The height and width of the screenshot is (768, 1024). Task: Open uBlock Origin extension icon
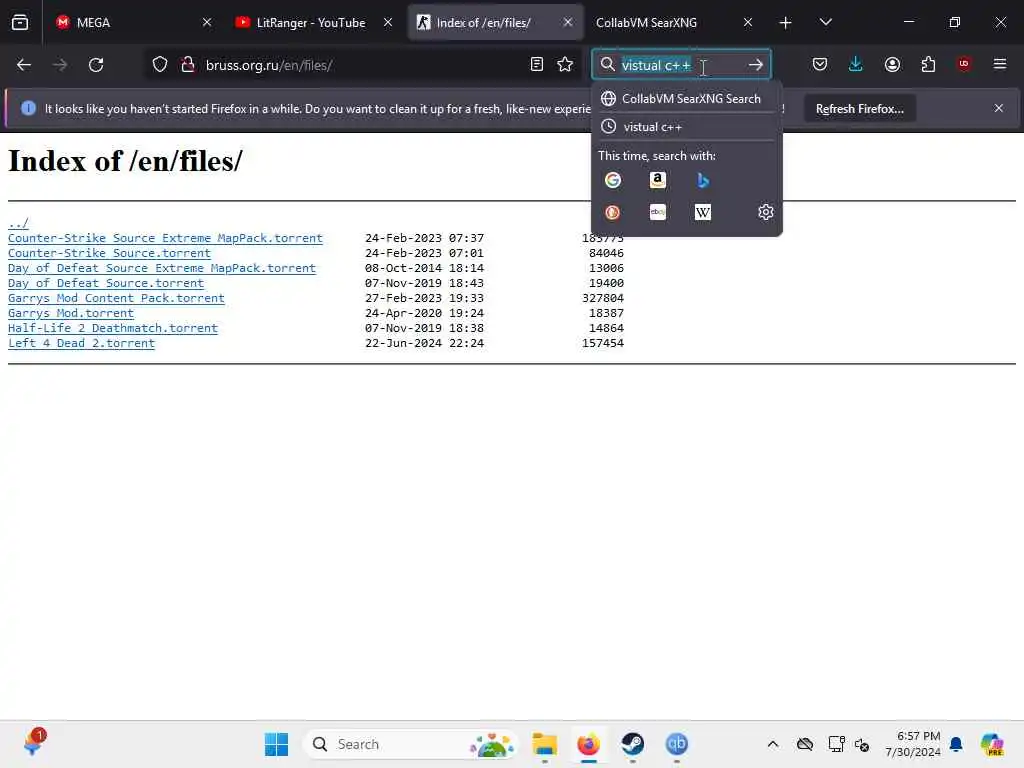[x=964, y=64]
